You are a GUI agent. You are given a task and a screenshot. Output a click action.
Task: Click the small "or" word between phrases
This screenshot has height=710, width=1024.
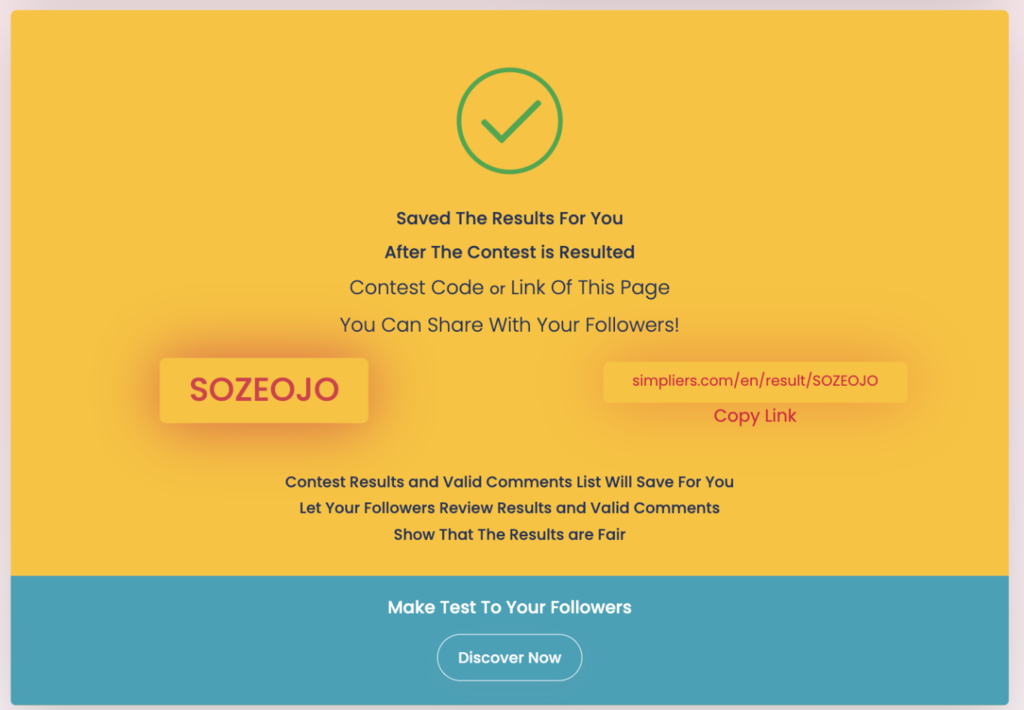point(497,289)
